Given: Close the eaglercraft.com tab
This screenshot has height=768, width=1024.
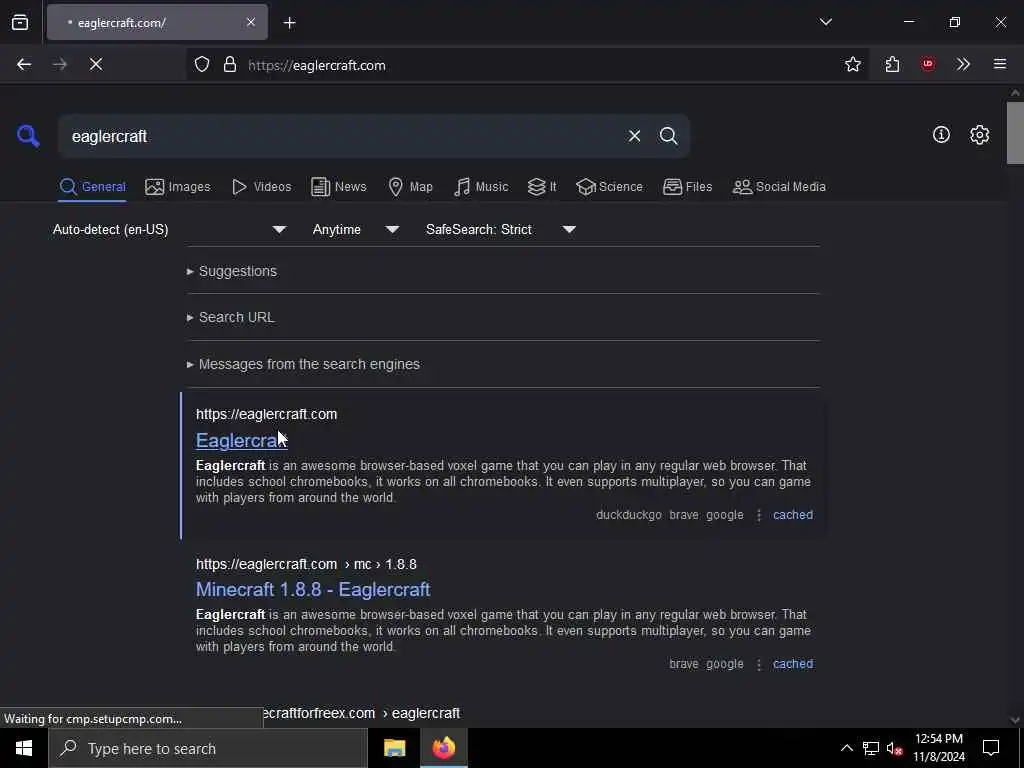Looking at the screenshot, I should 251,22.
